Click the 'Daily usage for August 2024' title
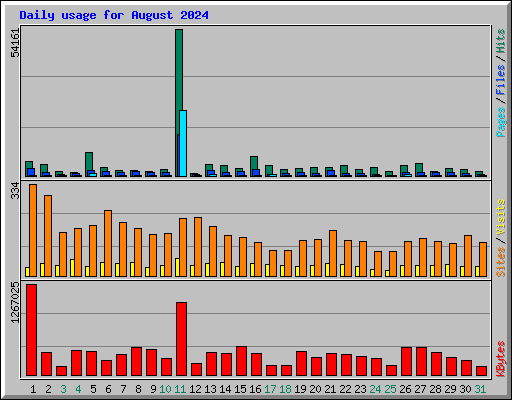512x400 pixels. point(114,15)
